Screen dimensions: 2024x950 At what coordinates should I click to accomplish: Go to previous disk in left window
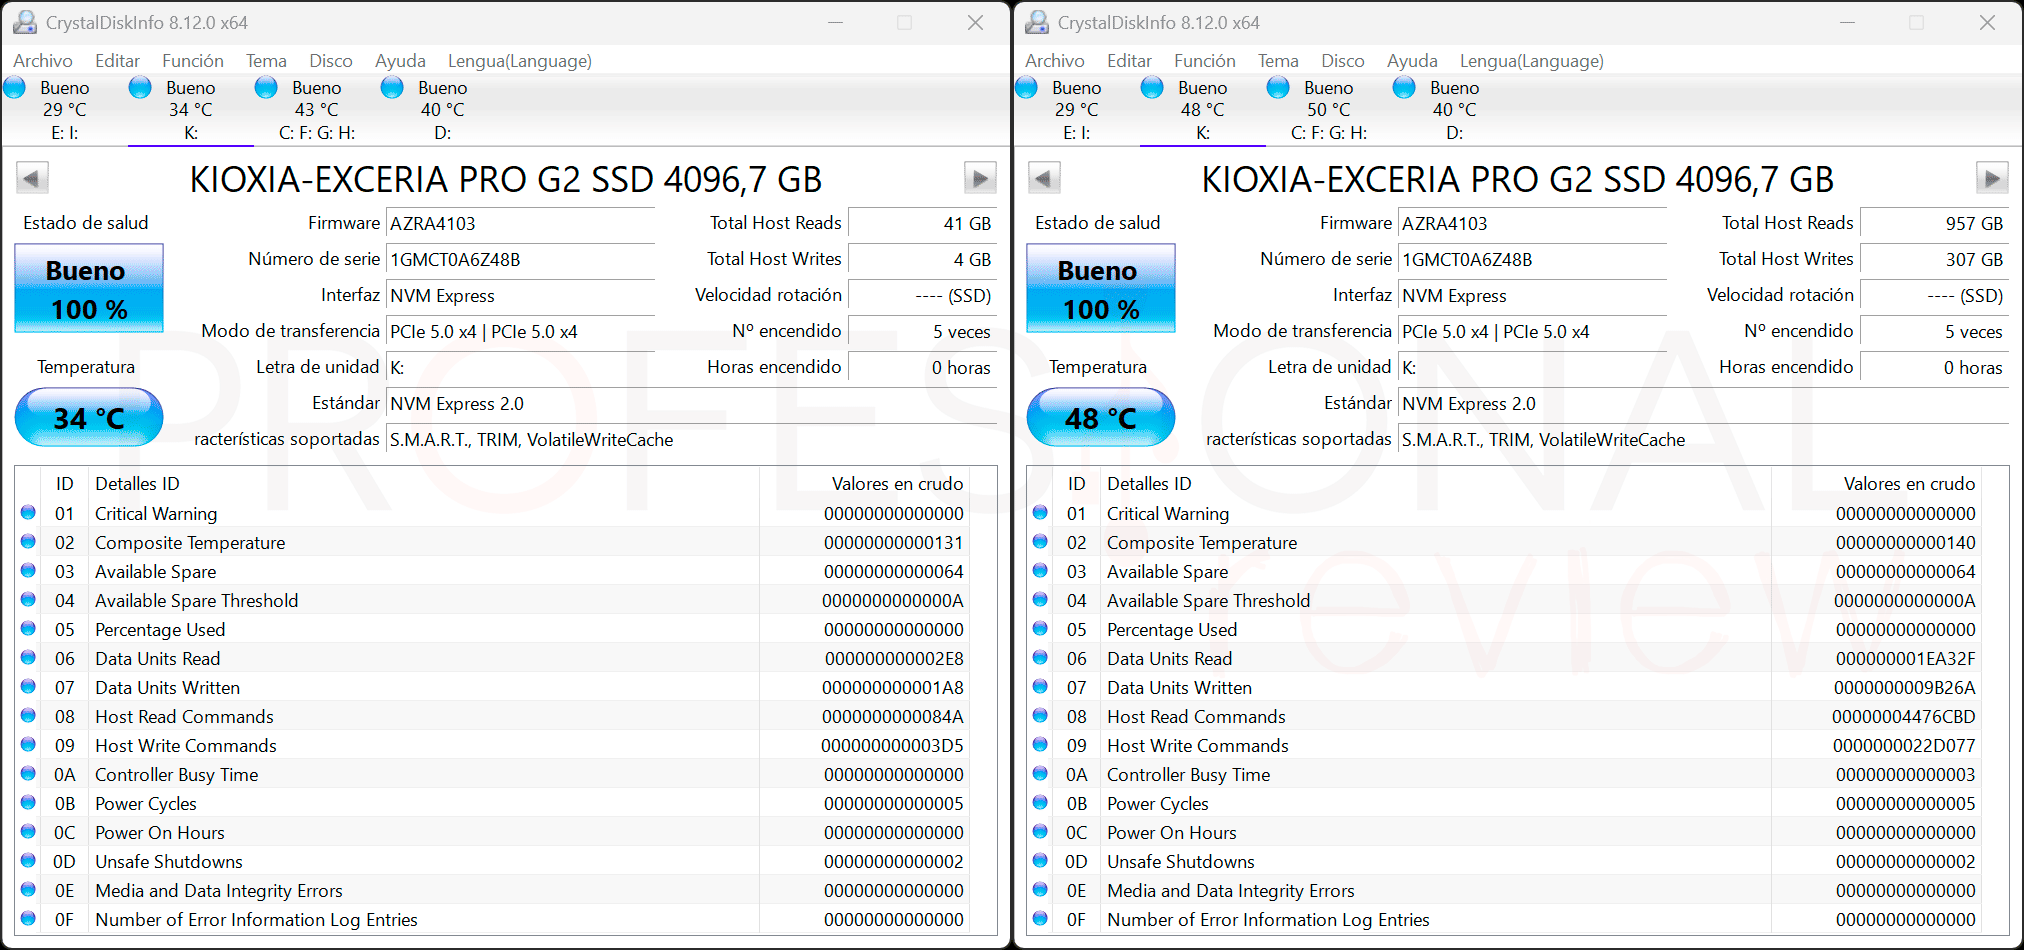click(32, 179)
